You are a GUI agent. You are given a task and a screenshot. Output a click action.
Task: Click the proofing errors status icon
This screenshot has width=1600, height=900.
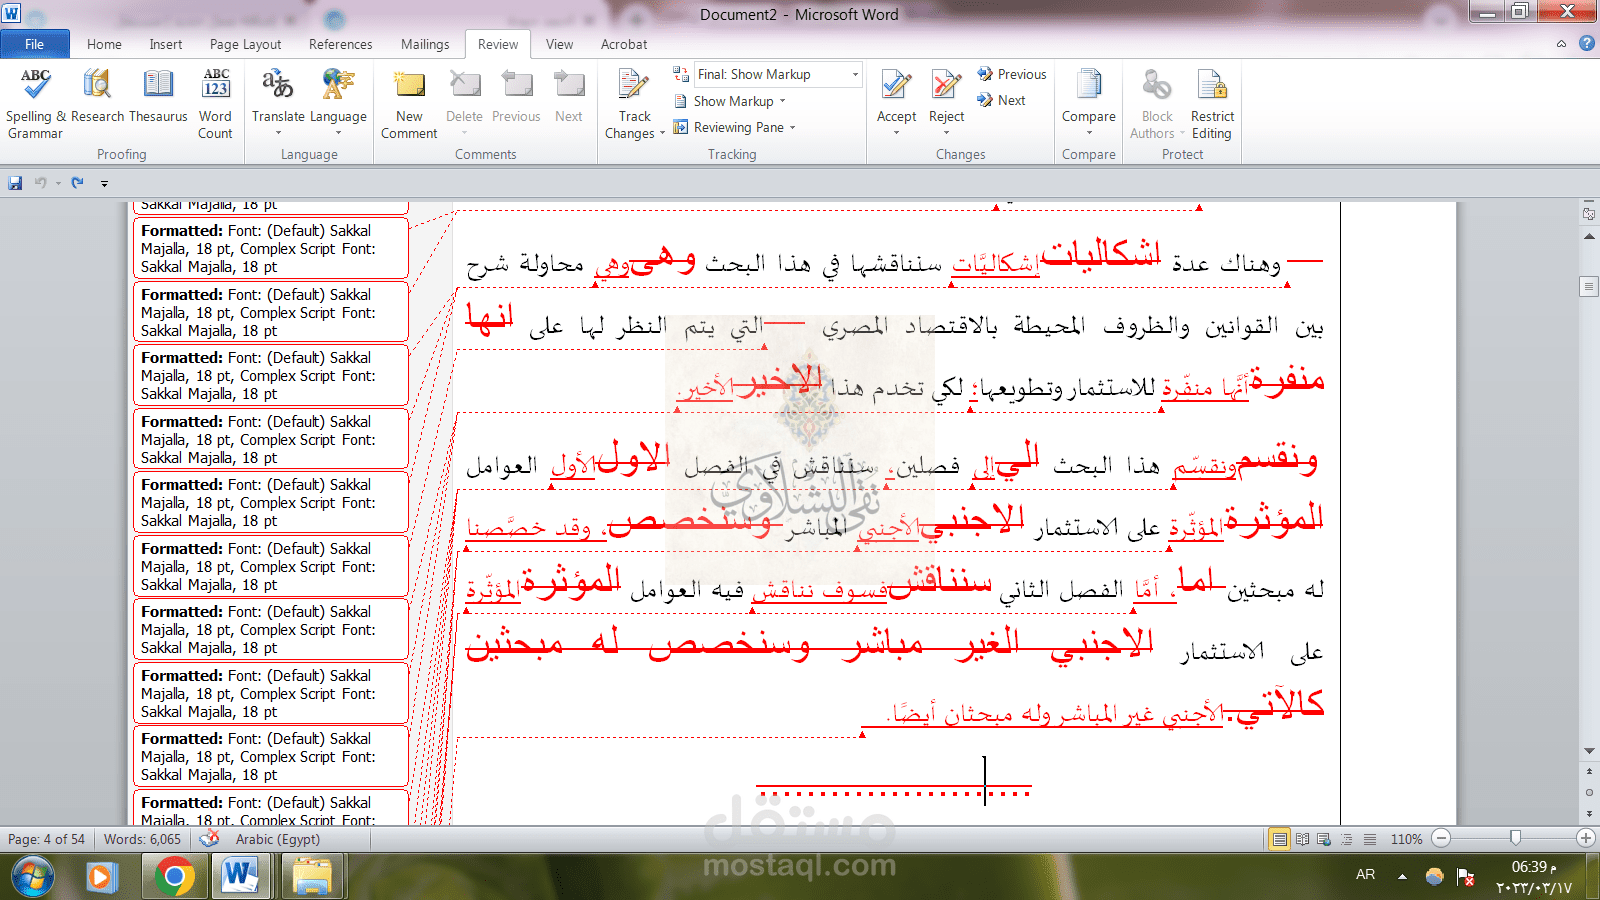coord(209,838)
